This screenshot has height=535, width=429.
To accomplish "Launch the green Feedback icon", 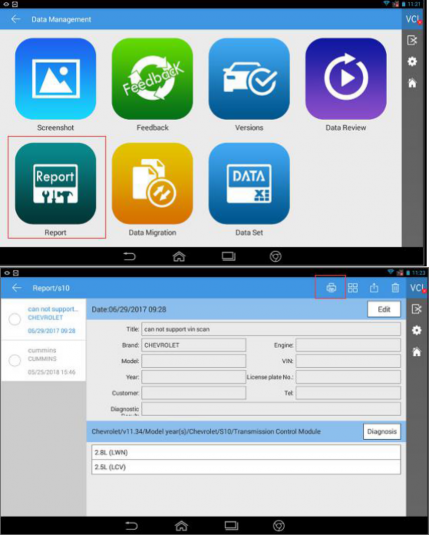I will pos(152,78).
